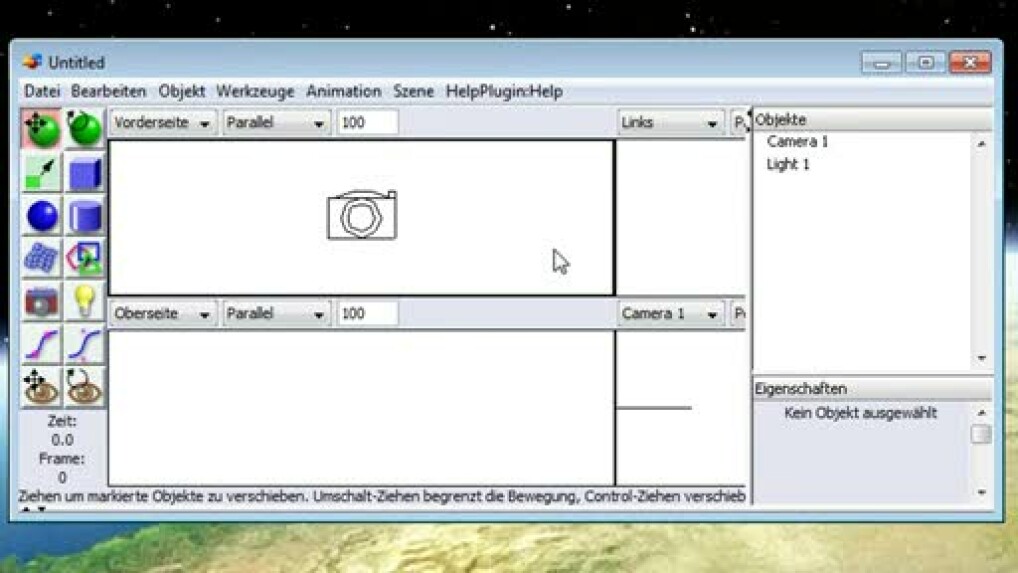Click the Create camera tool
Viewport: 1018px width, 573px height.
41,302
